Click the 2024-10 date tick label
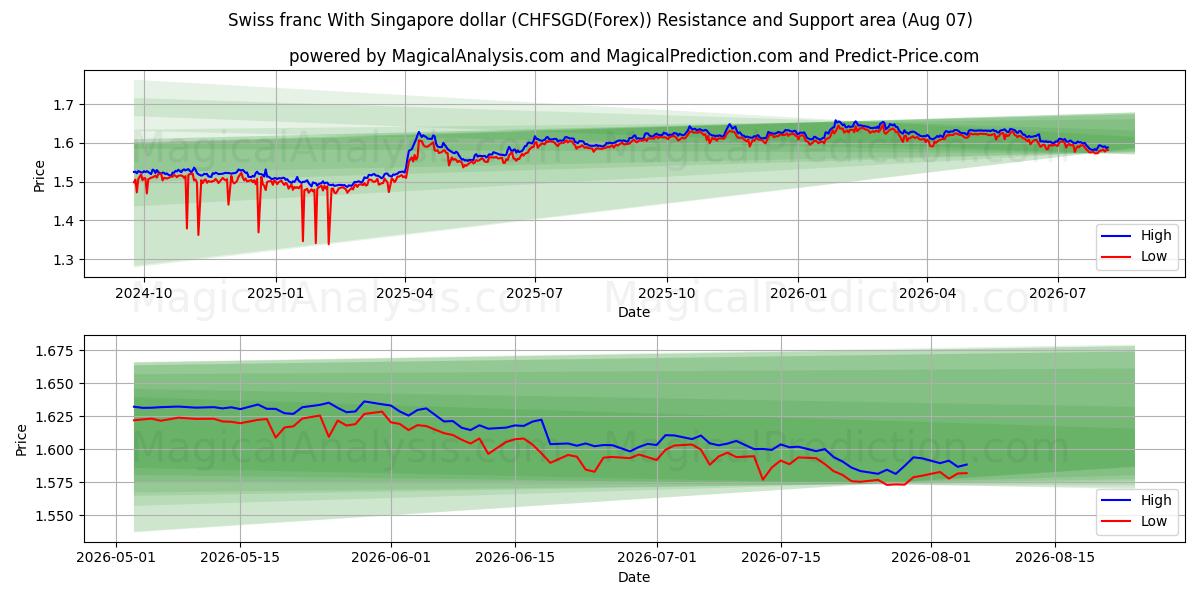The width and height of the screenshot is (1200, 600). [x=144, y=294]
